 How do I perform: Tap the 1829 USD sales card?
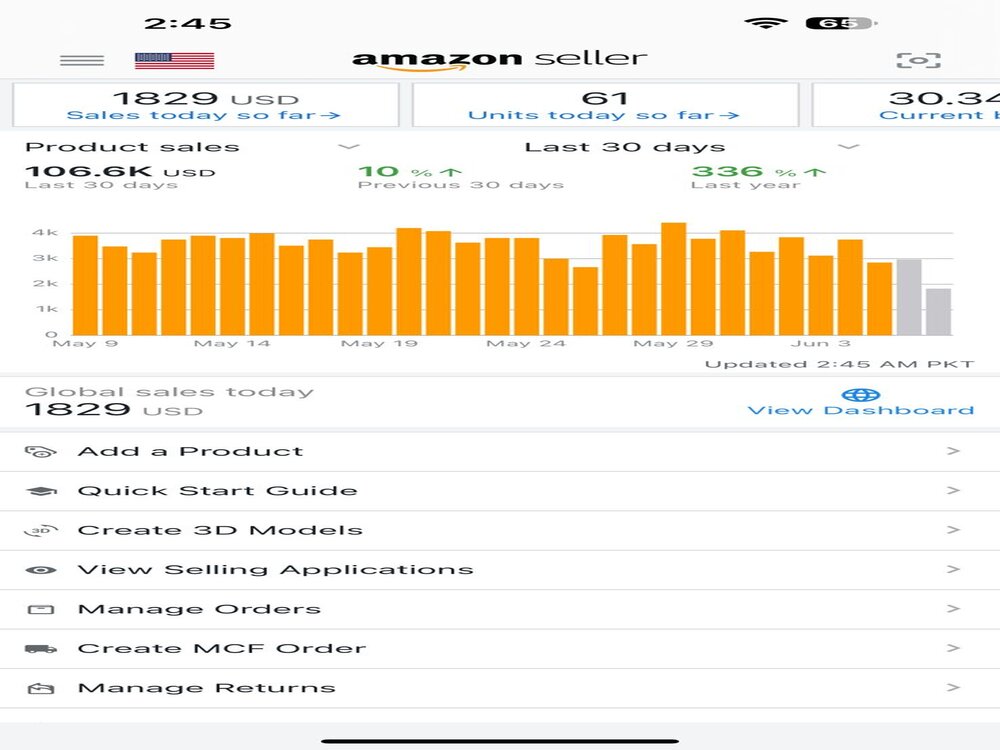tap(205, 105)
